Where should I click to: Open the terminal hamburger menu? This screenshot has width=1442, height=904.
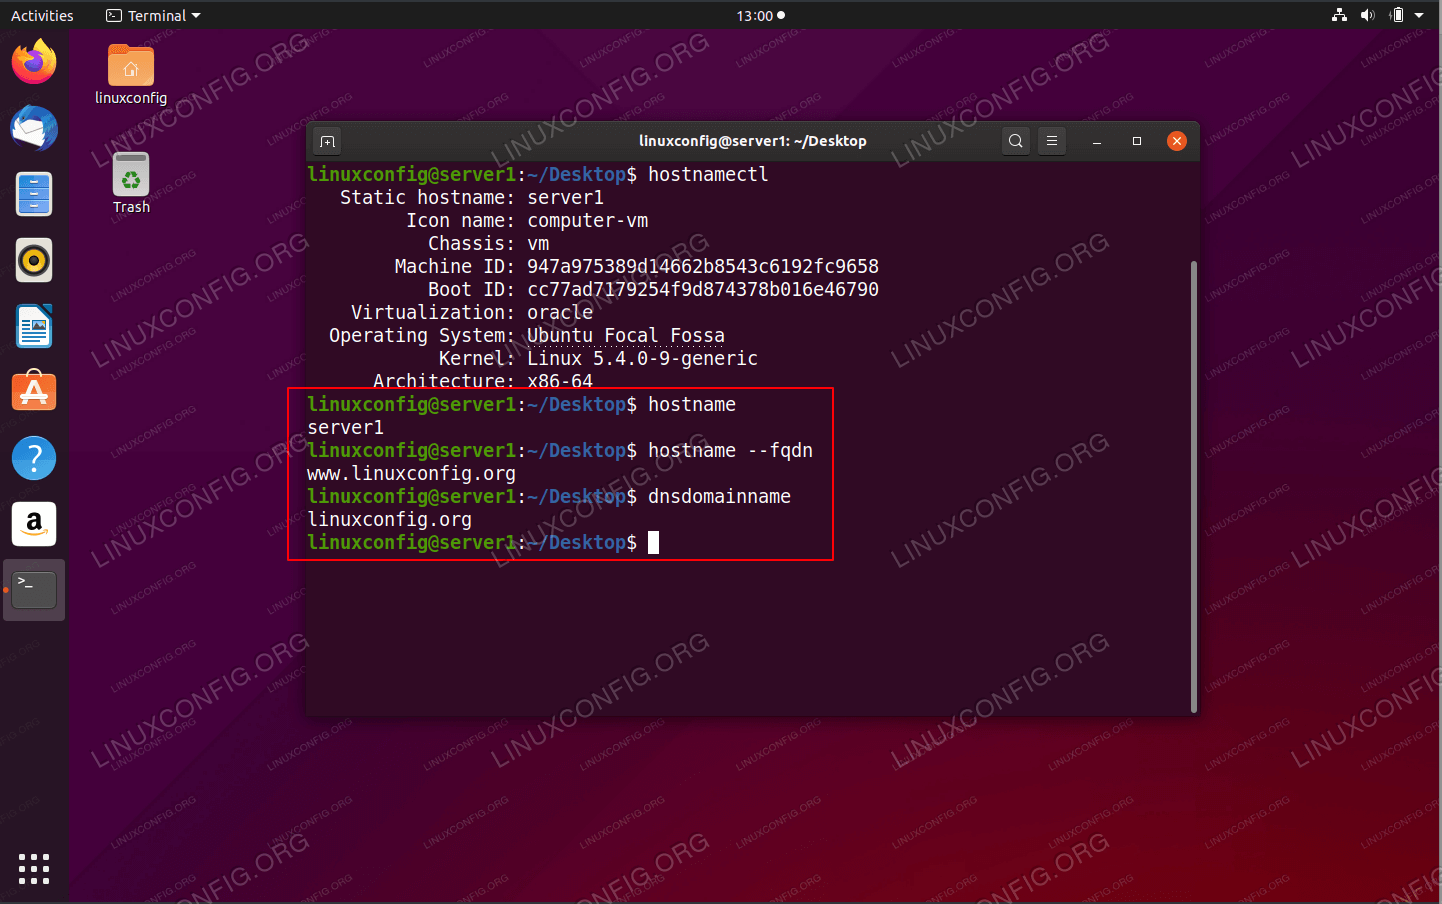coord(1051,141)
